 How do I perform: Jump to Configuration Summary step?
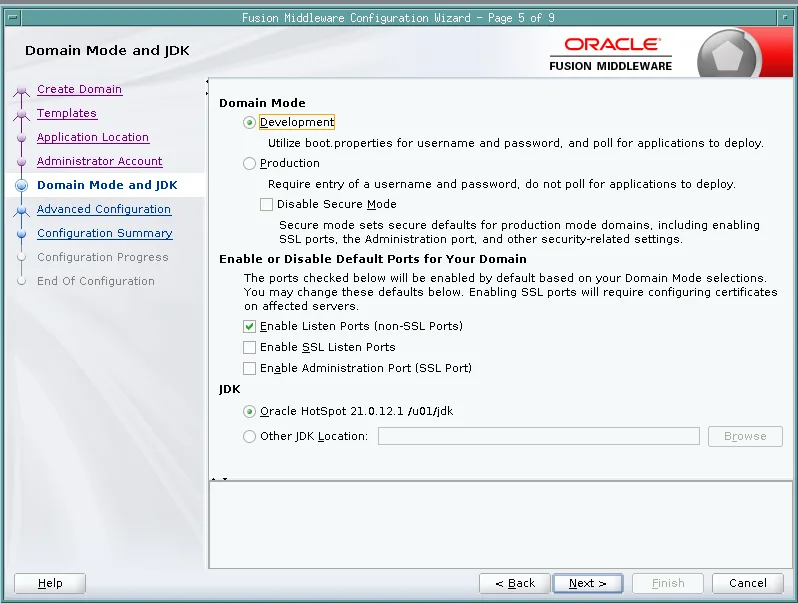coord(105,233)
